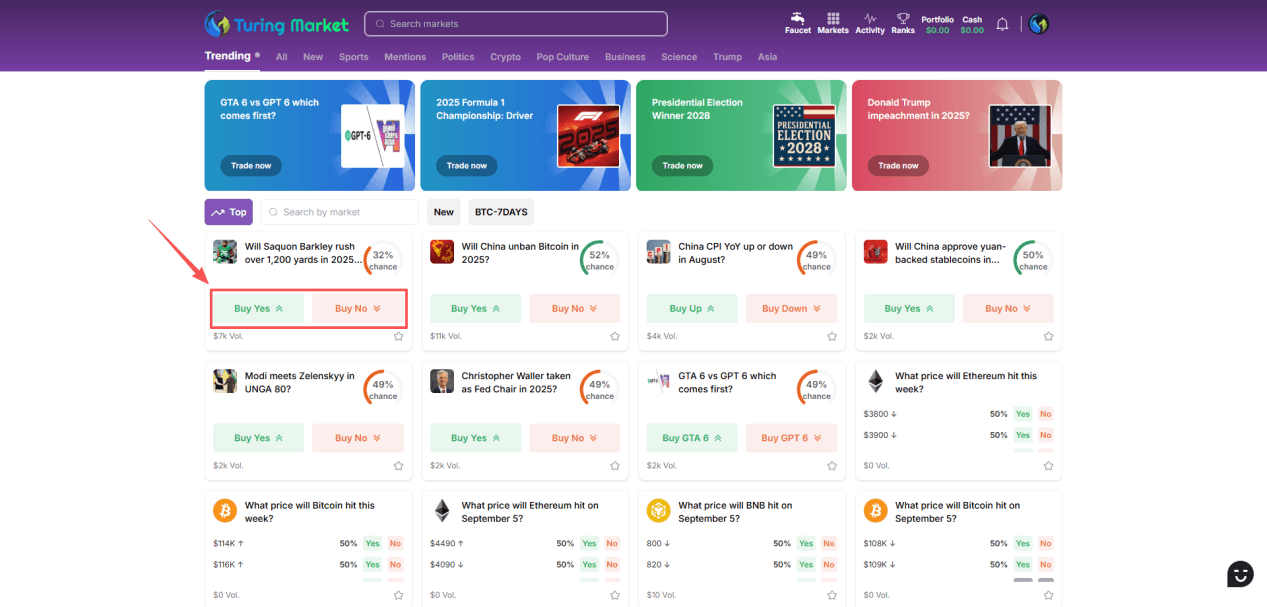Switch to the Sports tab
Viewport: 1267px width, 607px height.
pos(353,57)
